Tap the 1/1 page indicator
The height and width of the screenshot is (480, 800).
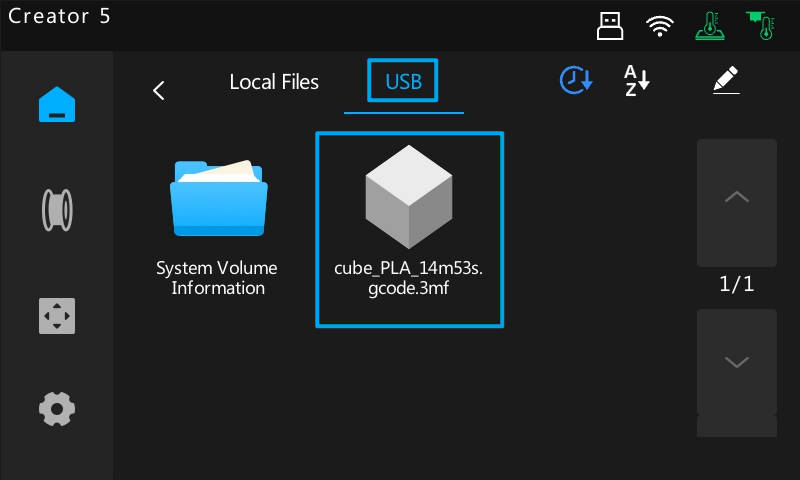(x=736, y=284)
